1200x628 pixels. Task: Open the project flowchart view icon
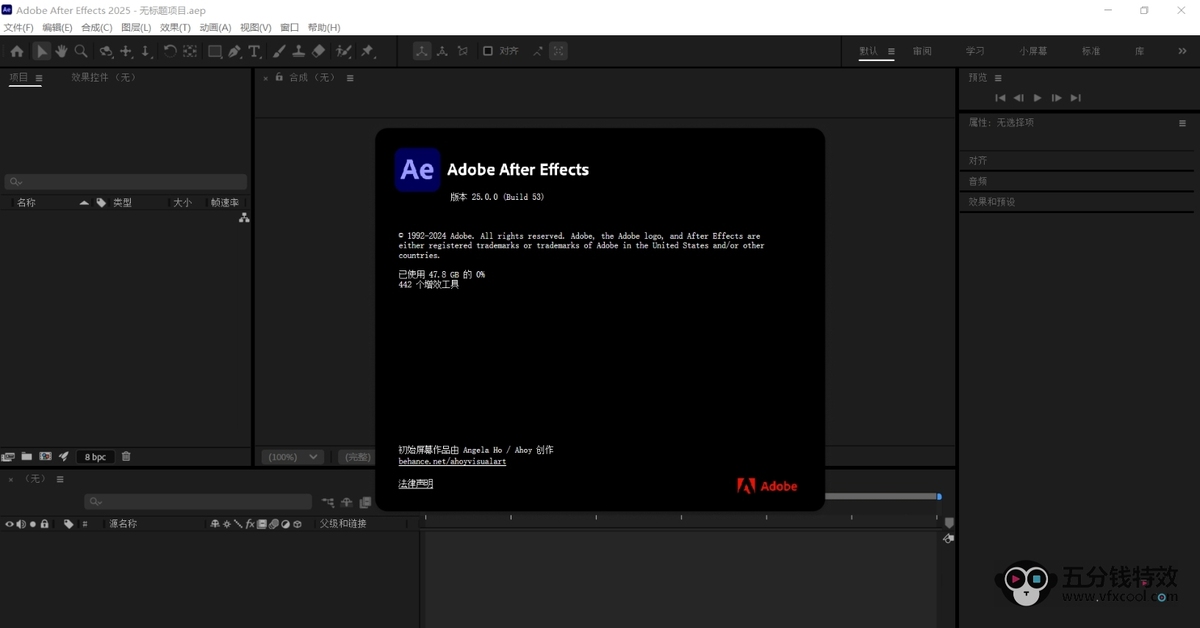click(x=243, y=217)
